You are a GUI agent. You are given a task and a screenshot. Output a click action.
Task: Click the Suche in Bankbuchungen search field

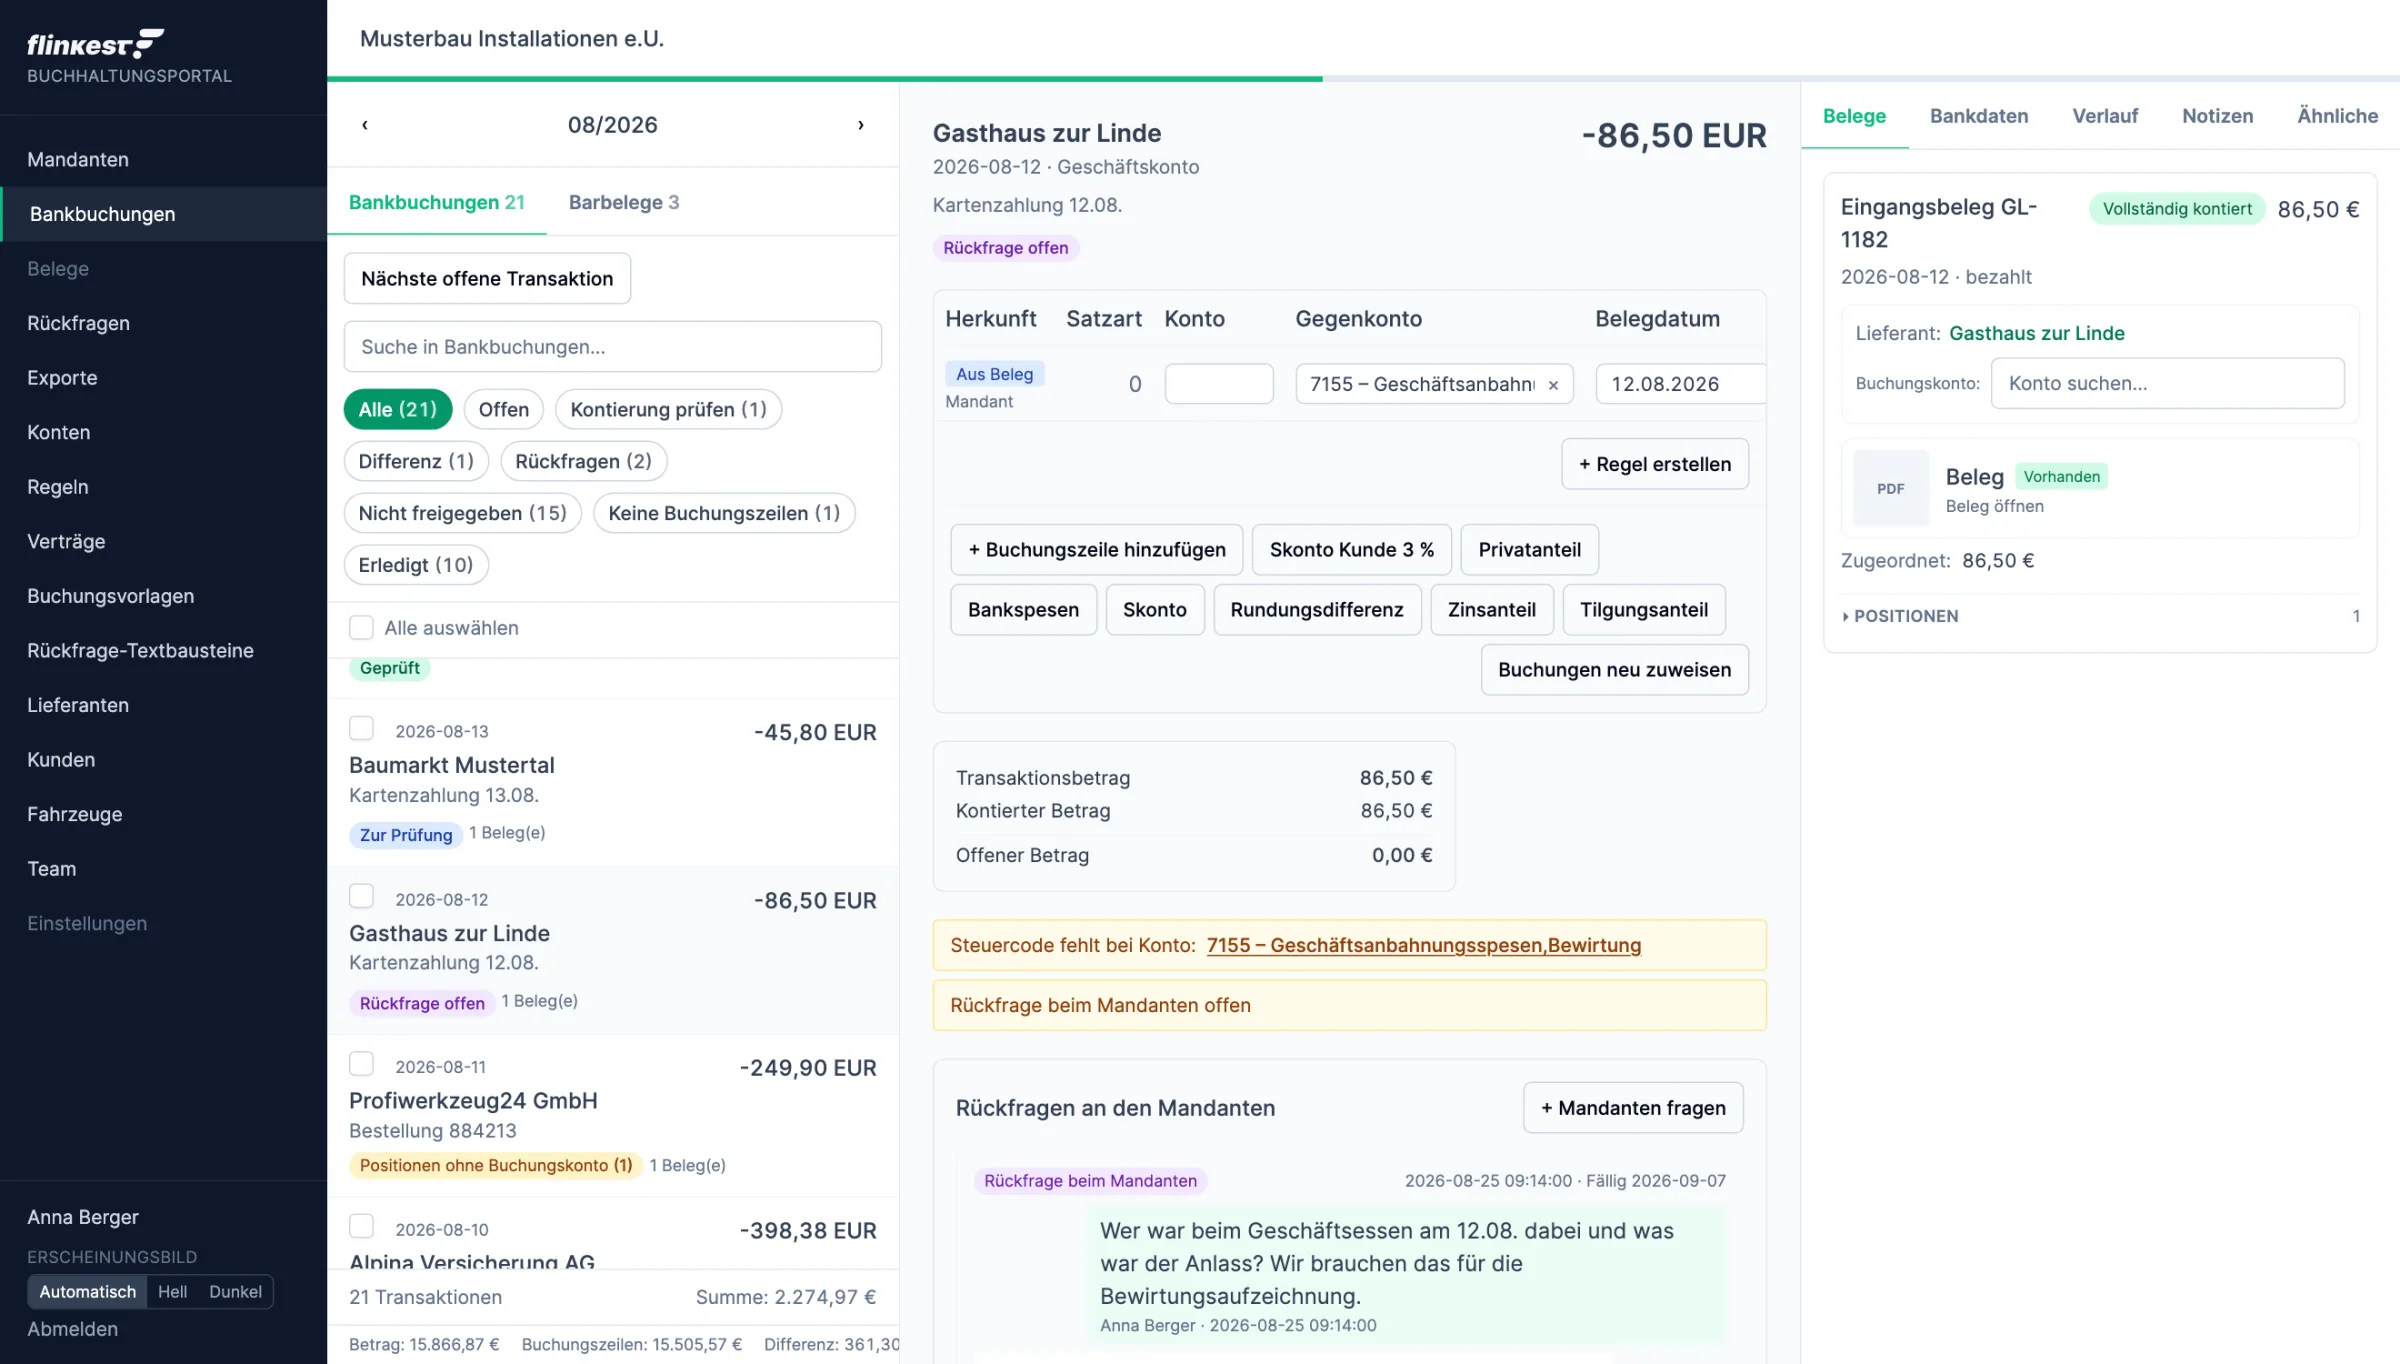pos(613,347)
